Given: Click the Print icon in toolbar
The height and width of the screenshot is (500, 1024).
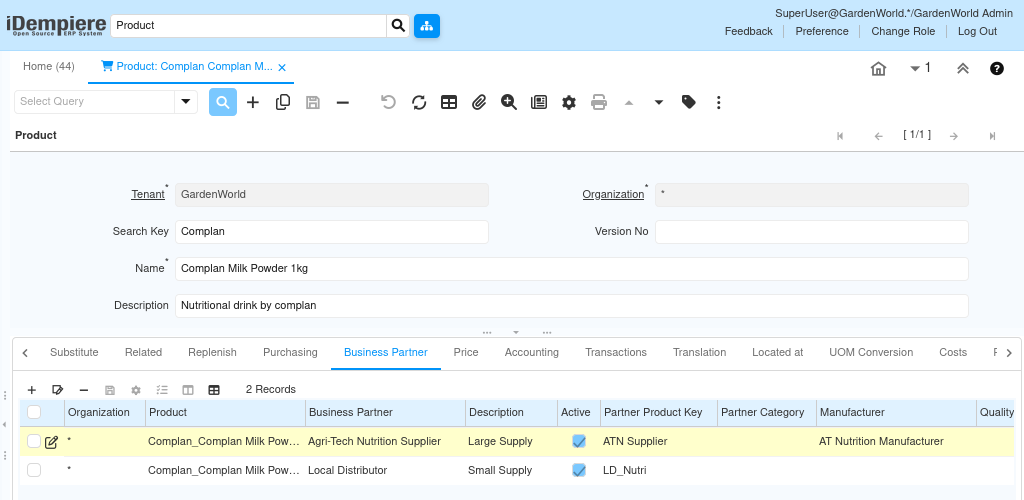Looking at the screenshot, I should coord(599,102).
